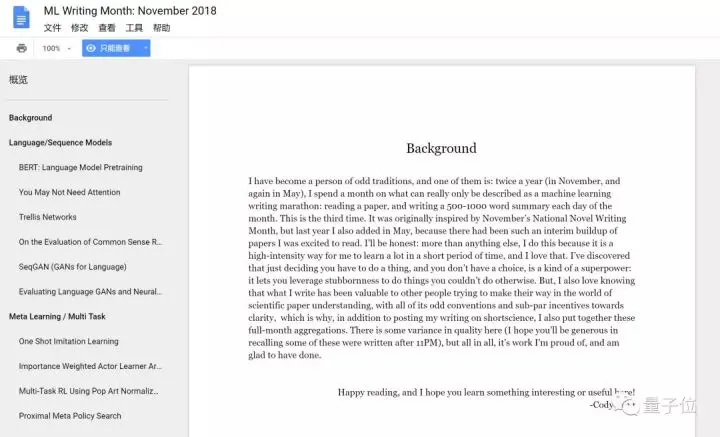
Task: Expand the view-only mode dropdown arrow
Action: click(146, 48)
